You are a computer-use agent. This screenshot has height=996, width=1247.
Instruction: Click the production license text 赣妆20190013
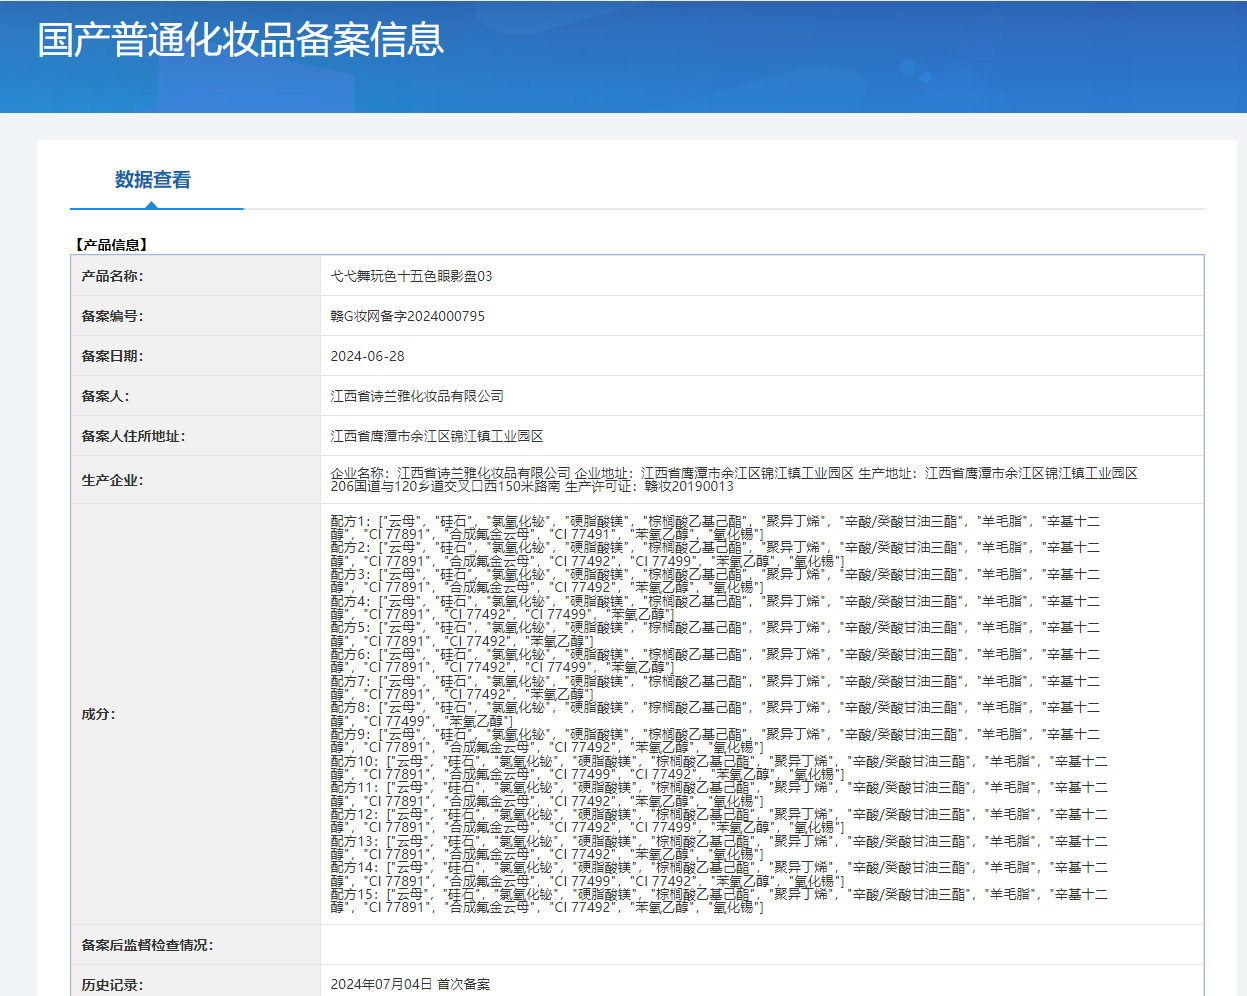(689, 487)
